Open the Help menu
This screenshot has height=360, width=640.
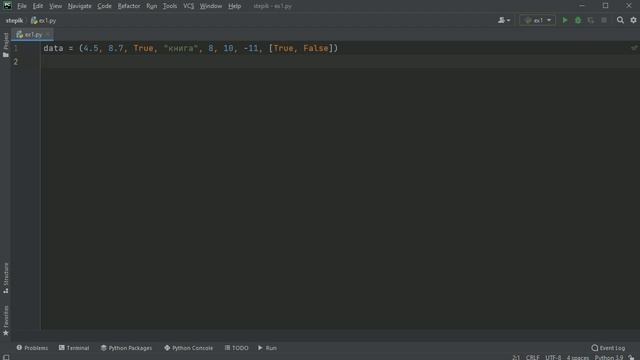click(x=234, y=6)
